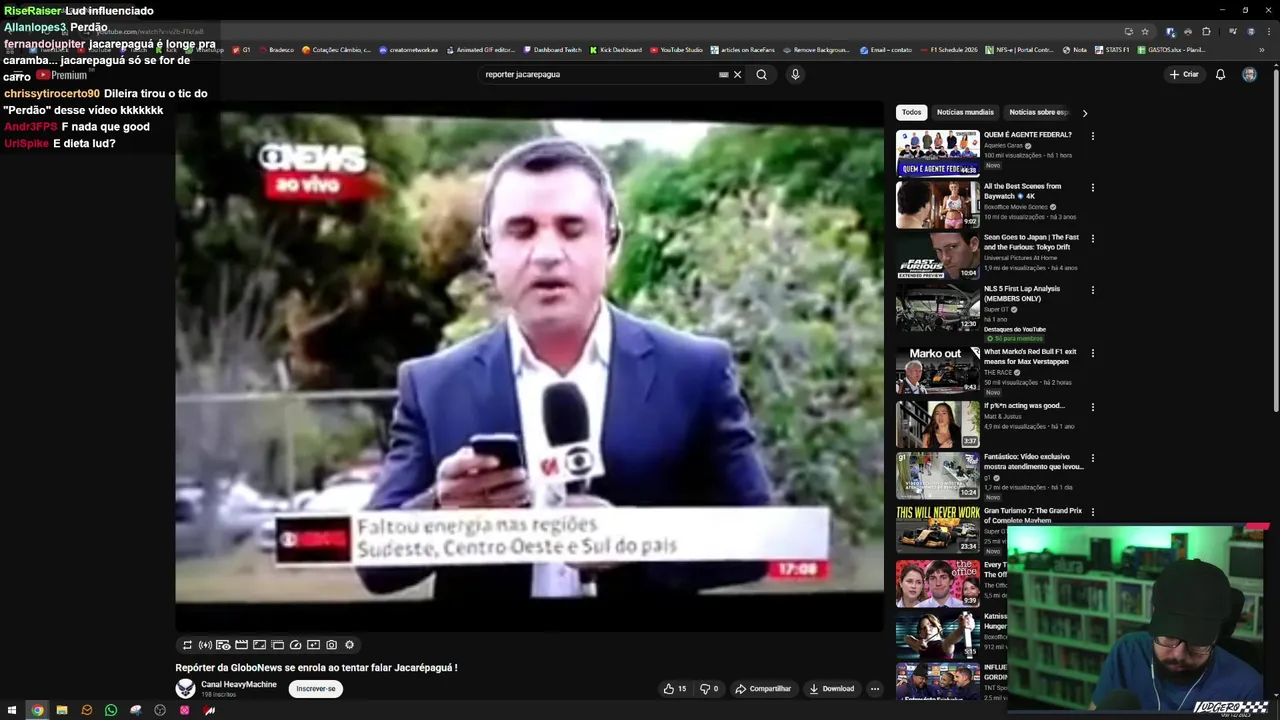Click the broadcast waves icon below the video
Screen dimensions: 1280x720
pyautogui.click(x=205, y=645)
